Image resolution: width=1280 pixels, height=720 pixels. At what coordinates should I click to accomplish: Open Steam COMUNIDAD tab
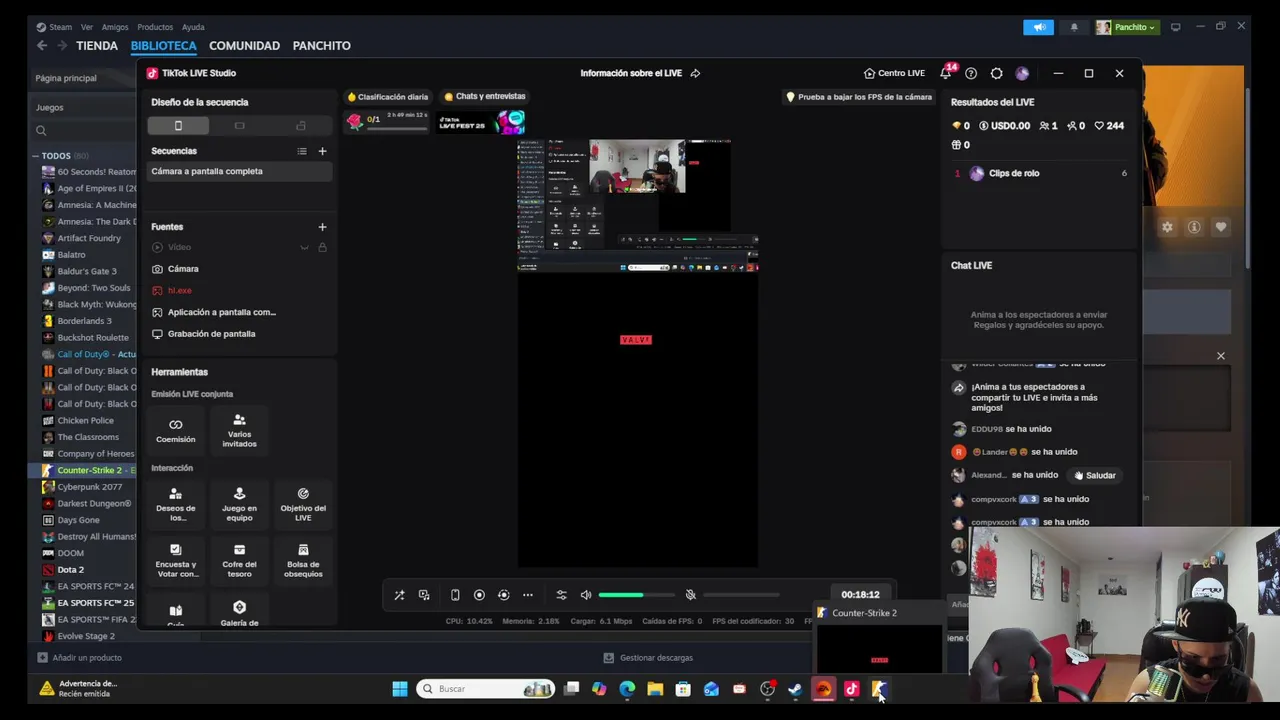pos(244,46)
